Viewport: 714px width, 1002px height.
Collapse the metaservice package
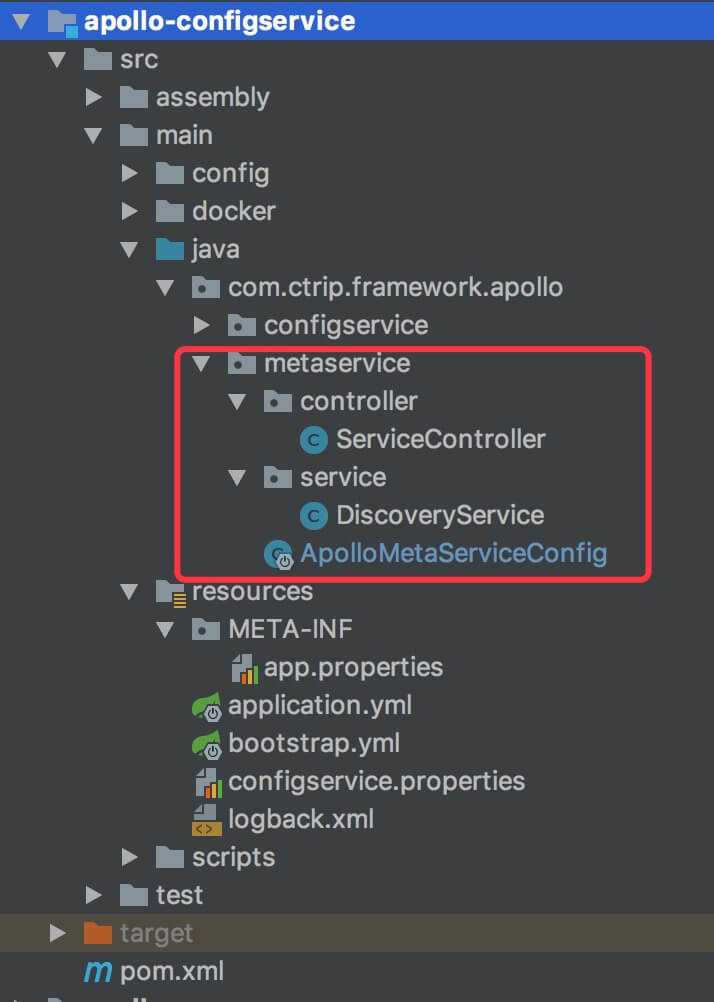point(202,363)
